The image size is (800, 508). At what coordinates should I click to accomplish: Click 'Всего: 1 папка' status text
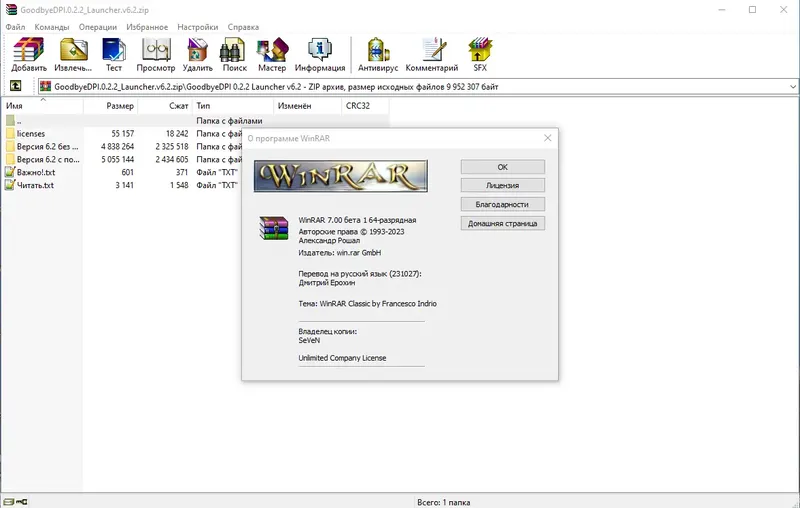click(443, 502)
